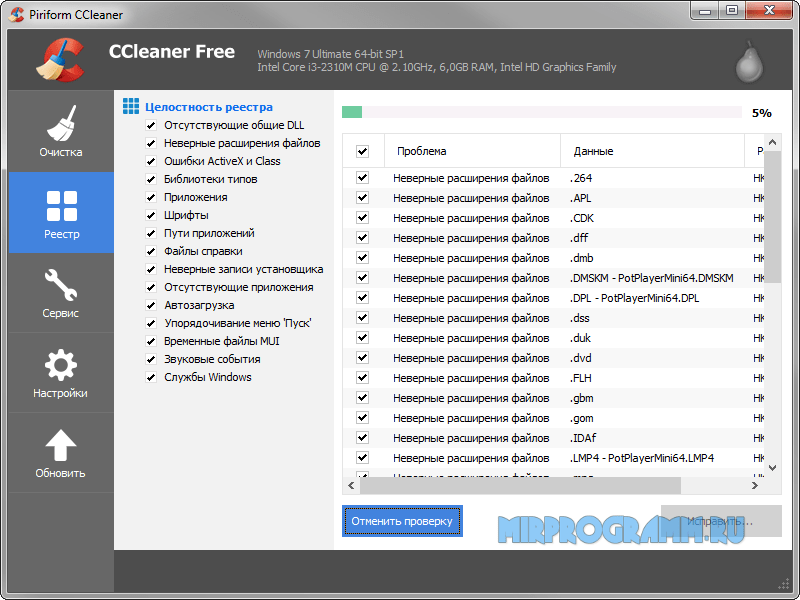
Task: Select the .LMP4 - PotPlayerMini64.LMP4 entry
Action: point(641,458)
